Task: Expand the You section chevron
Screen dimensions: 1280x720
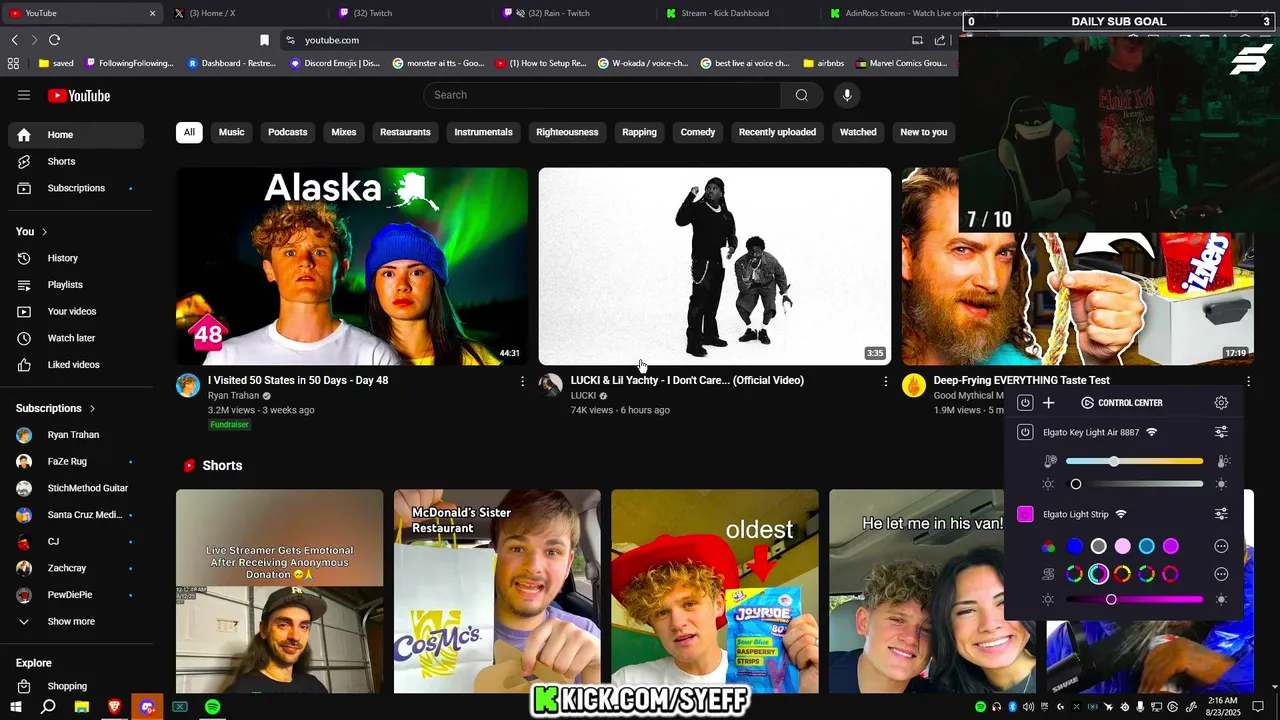Action: pyautogui.click(x=44, y=232)
